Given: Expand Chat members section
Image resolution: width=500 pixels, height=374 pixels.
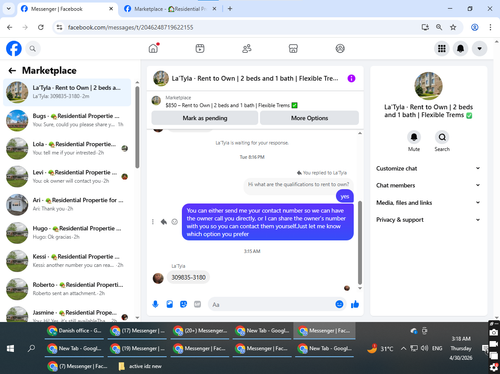Looking at the screenshot, I should pyautogui.click(x=428, y=185).
